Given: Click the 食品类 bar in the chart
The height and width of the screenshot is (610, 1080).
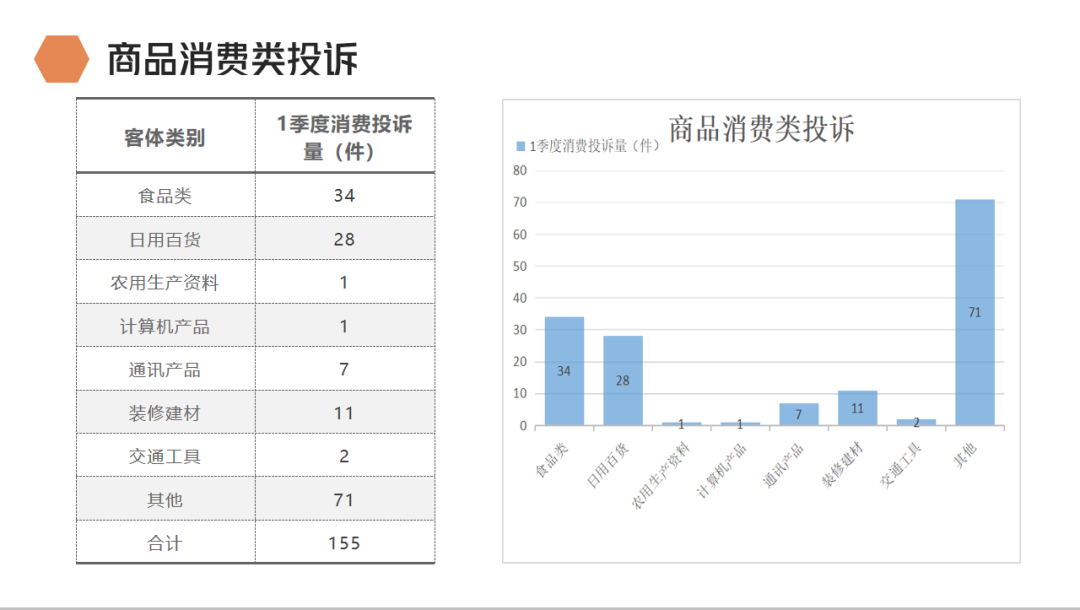Looking at the screenshot, I should tap(564, 371).
